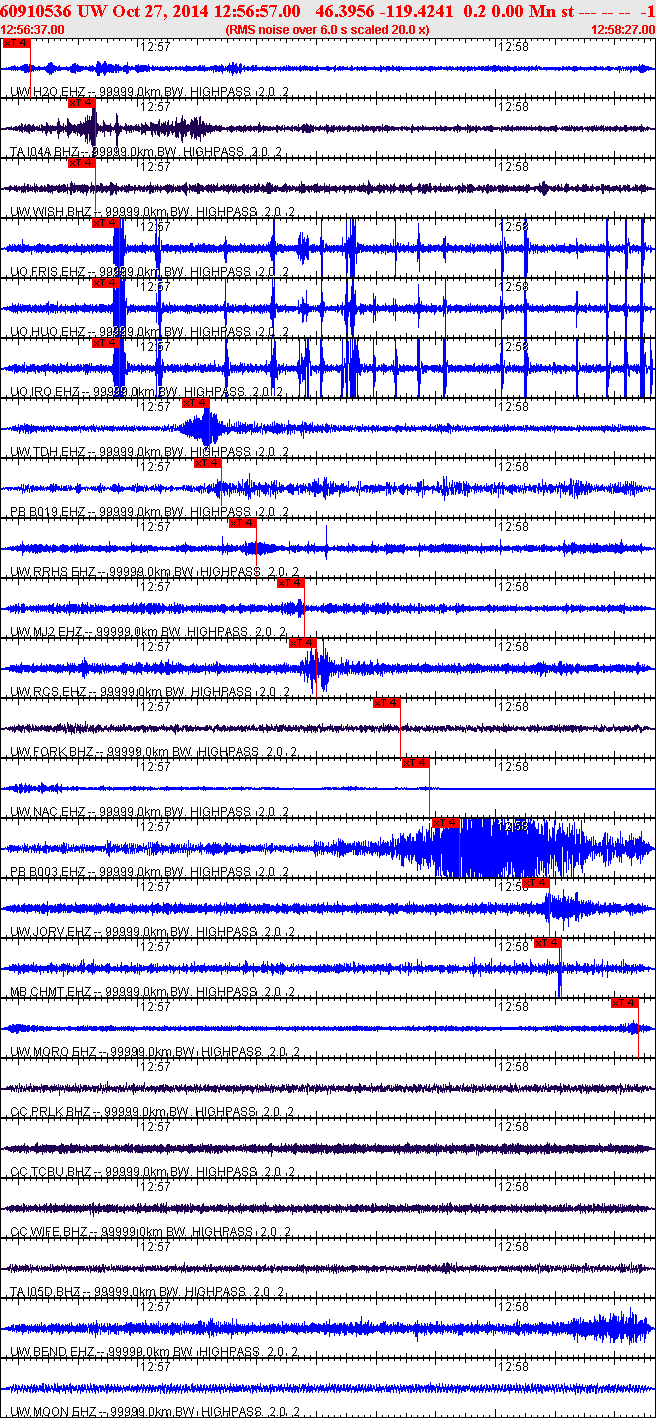Click the pick marker on PB.B003 trace
The image size is (656, 1418).
[446, 823]
